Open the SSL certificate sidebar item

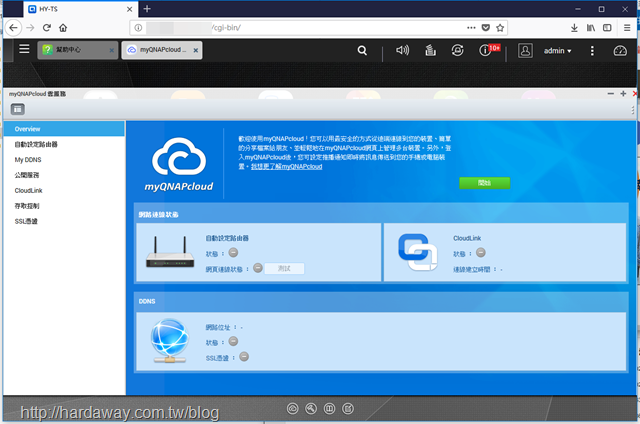coord(64,221)
